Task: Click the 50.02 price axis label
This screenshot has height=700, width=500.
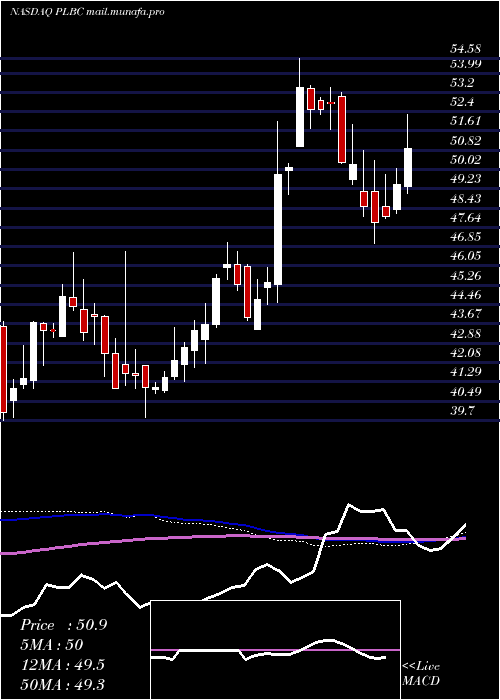Action: click(466, 160)
